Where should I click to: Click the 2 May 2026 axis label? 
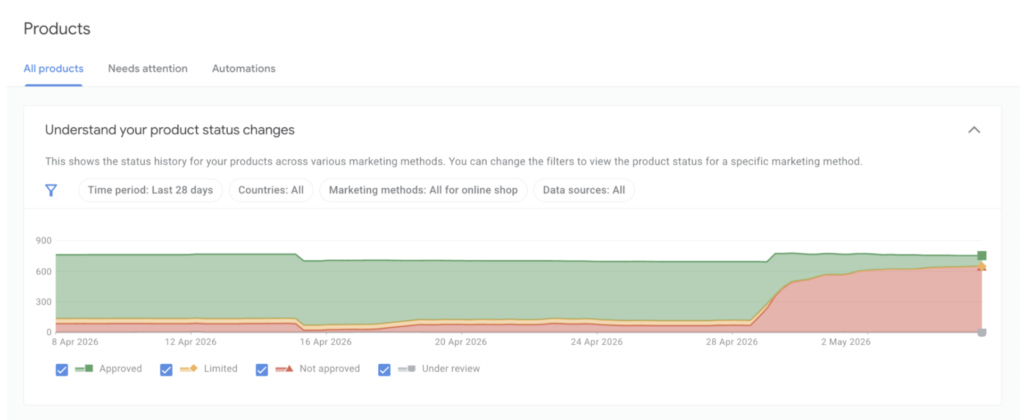click(846, 342)
